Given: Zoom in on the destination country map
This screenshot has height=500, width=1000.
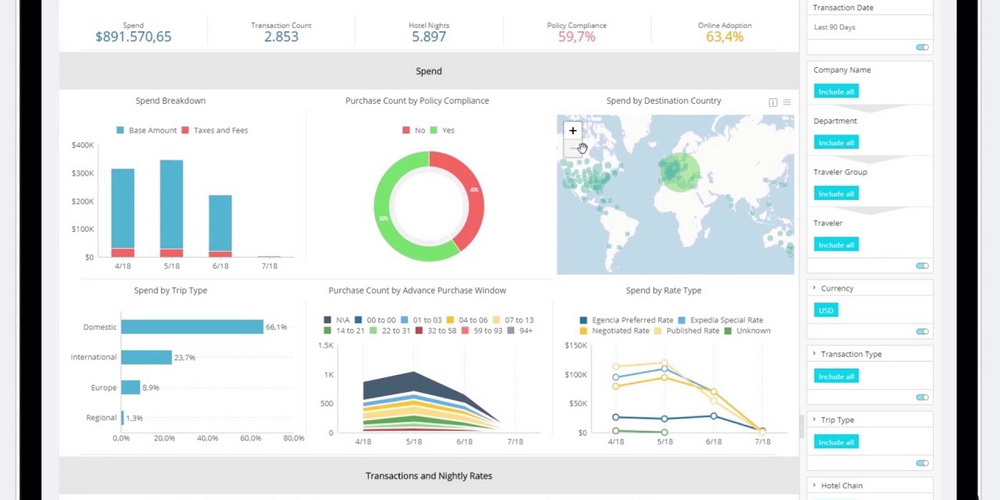Looking at the screenshot, I should pos(573,131).
